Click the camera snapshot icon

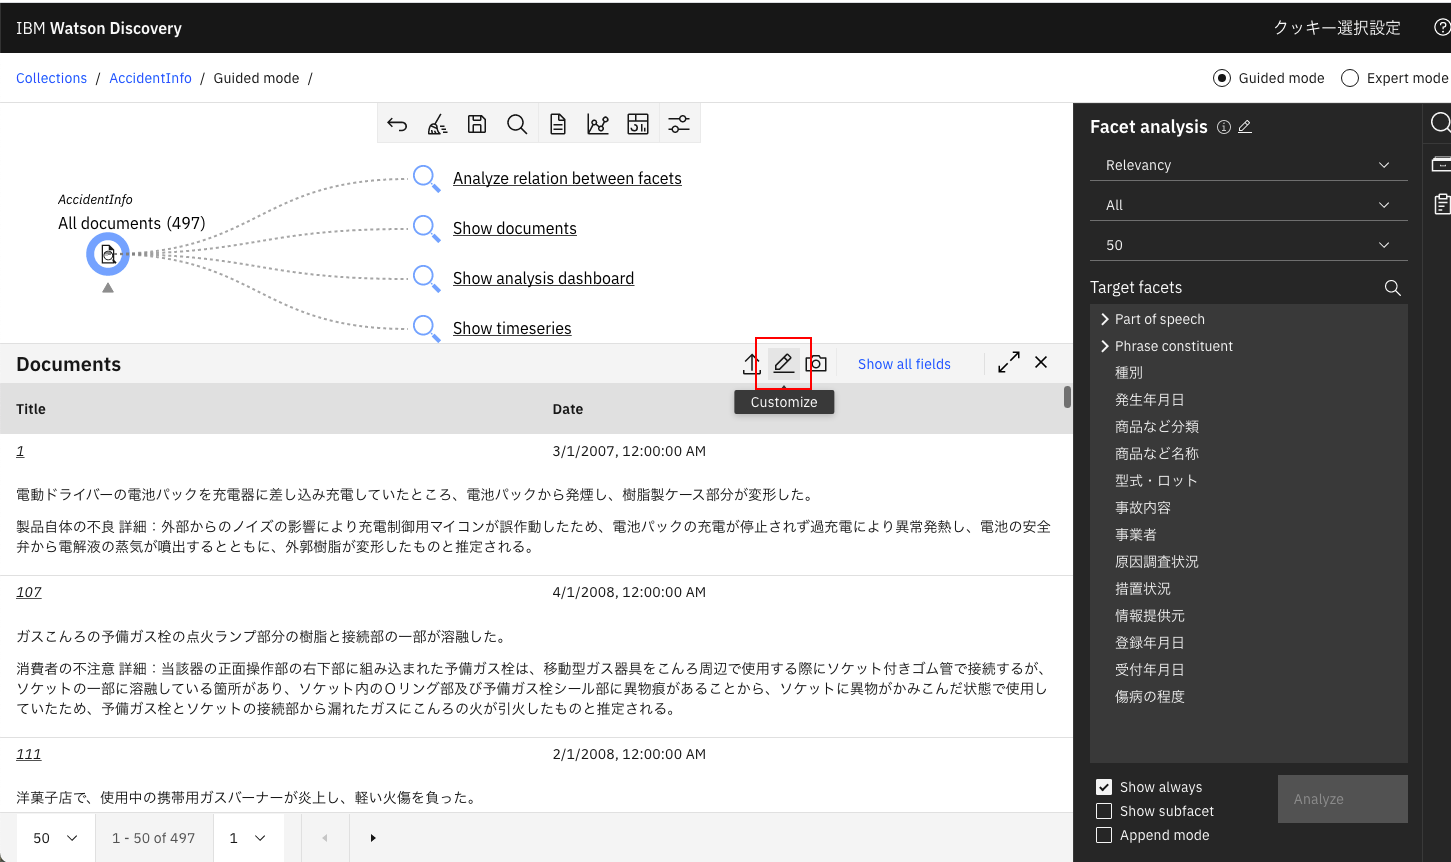point(816,364)
